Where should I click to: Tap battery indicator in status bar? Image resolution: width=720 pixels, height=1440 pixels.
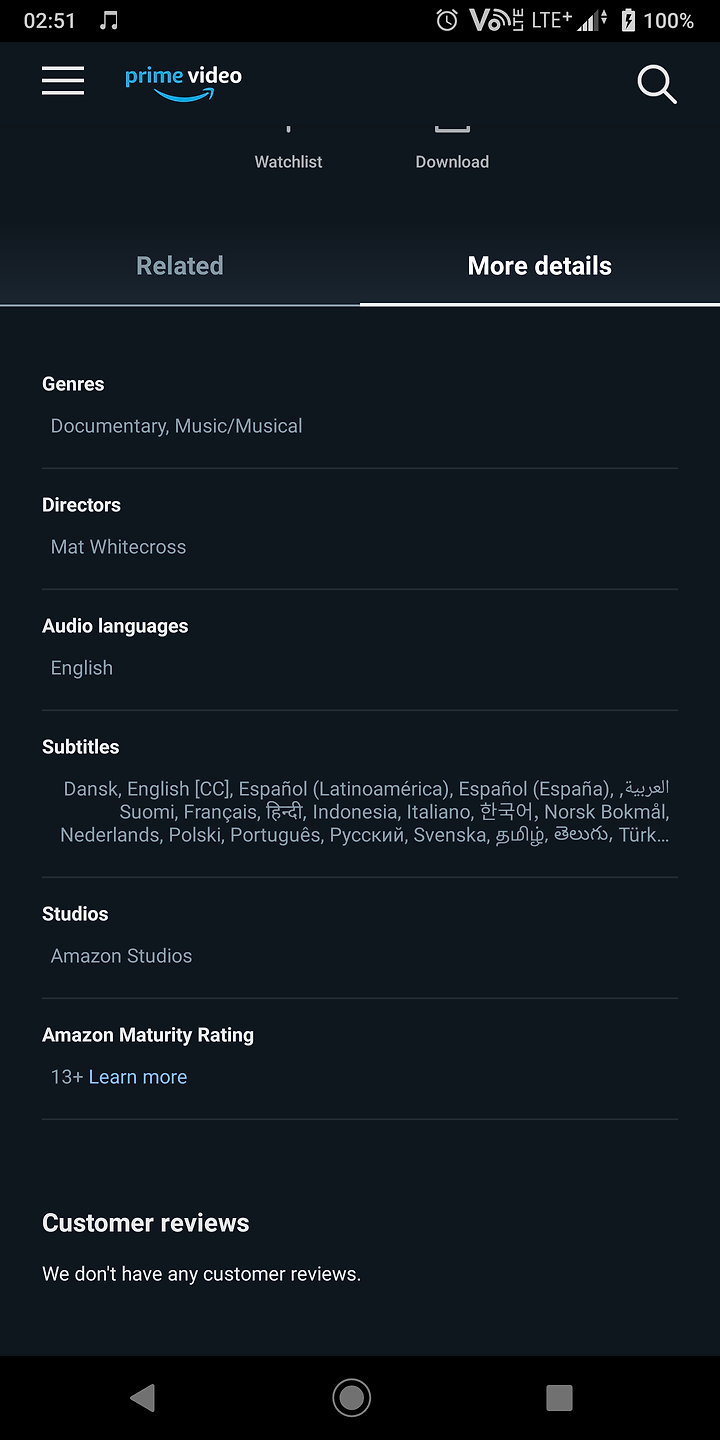tap(628, 20)
